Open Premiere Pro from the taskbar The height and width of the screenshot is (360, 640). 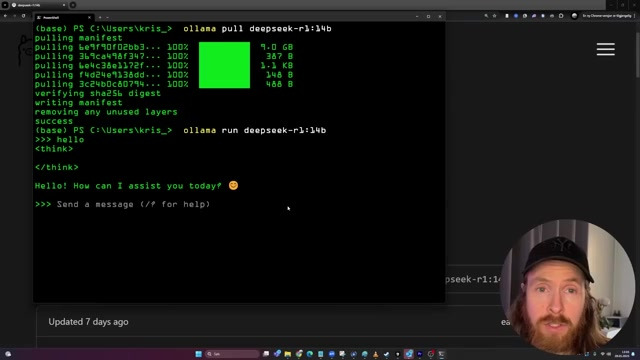coord(420,354)
